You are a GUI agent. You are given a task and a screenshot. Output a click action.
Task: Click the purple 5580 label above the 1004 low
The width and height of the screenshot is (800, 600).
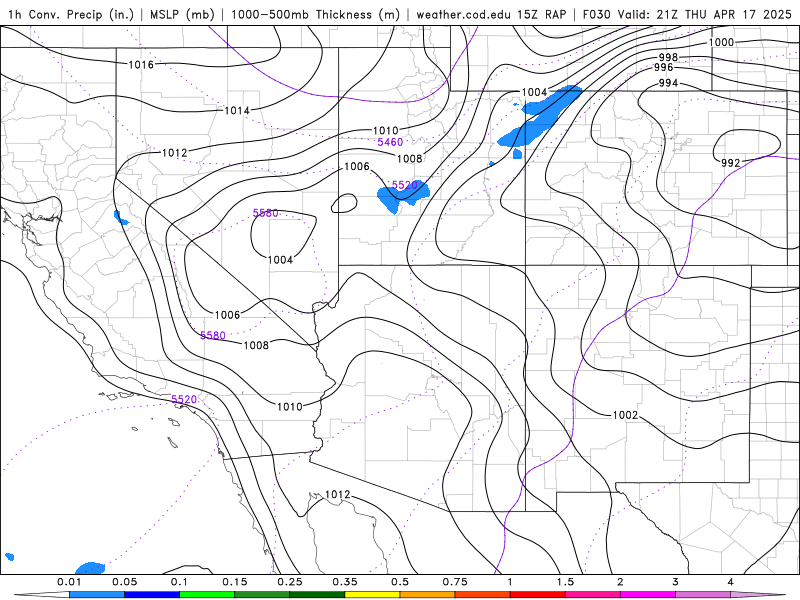pyautogui.click(x=266, y=213)
